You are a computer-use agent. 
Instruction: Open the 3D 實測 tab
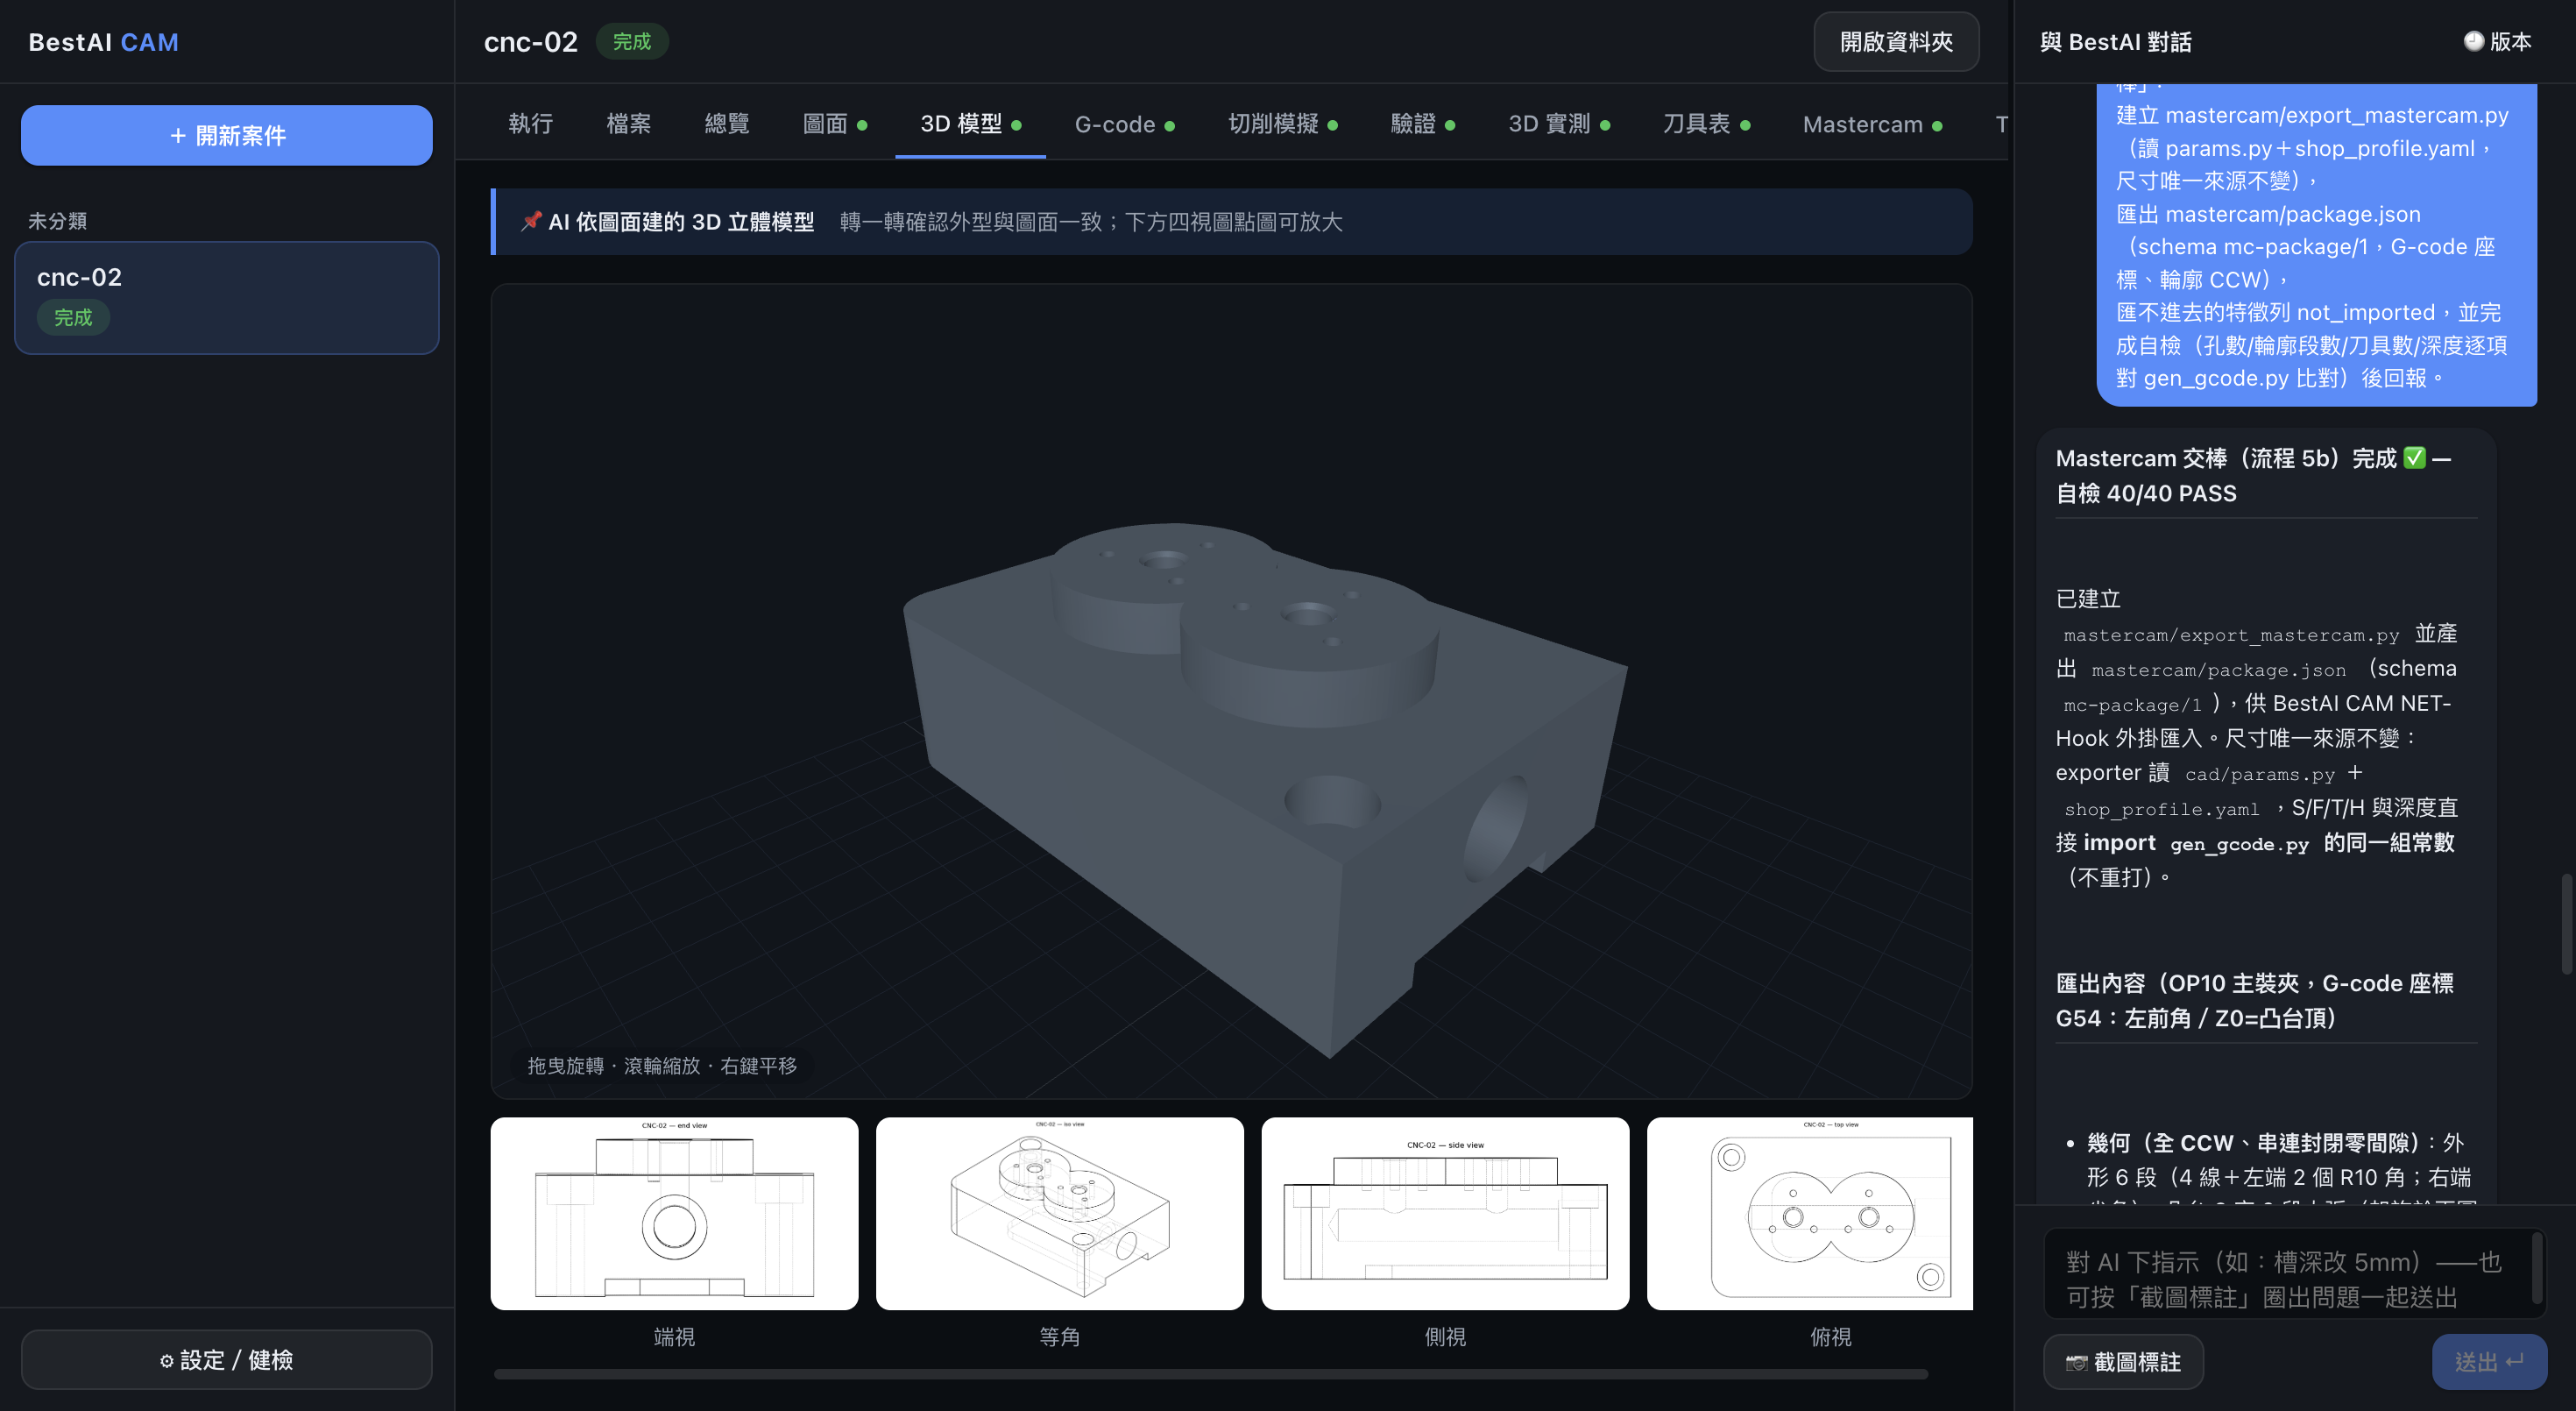(1559, 124)
